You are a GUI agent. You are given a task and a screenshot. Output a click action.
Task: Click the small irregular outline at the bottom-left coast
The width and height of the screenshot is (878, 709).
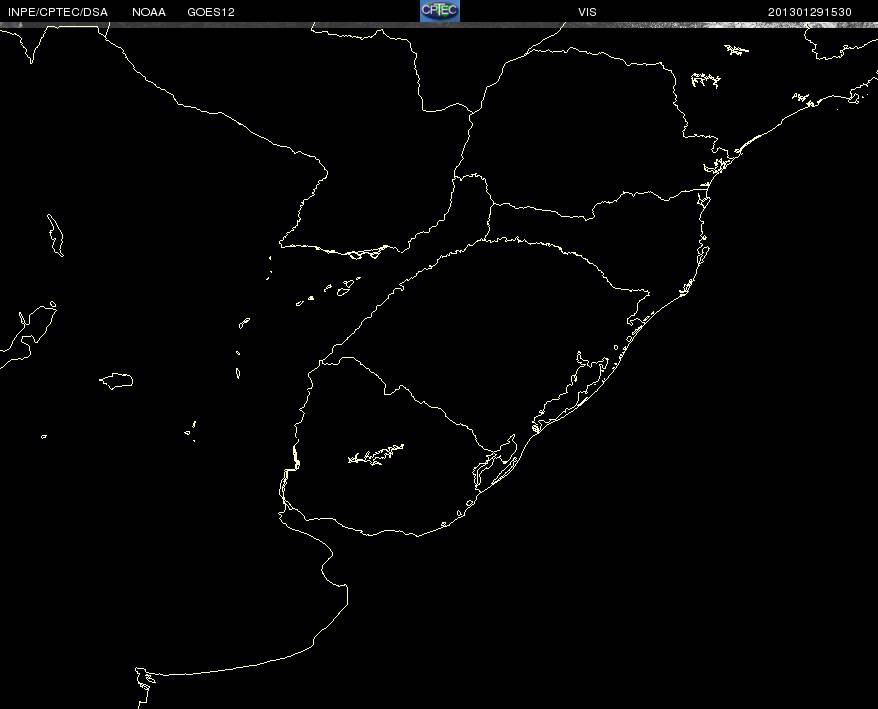point(146,679)
